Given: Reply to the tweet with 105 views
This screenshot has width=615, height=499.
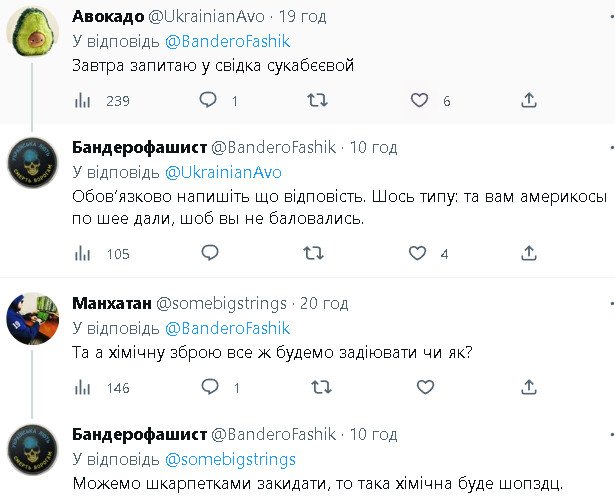Looking at the screenshot, I should 208,254.
